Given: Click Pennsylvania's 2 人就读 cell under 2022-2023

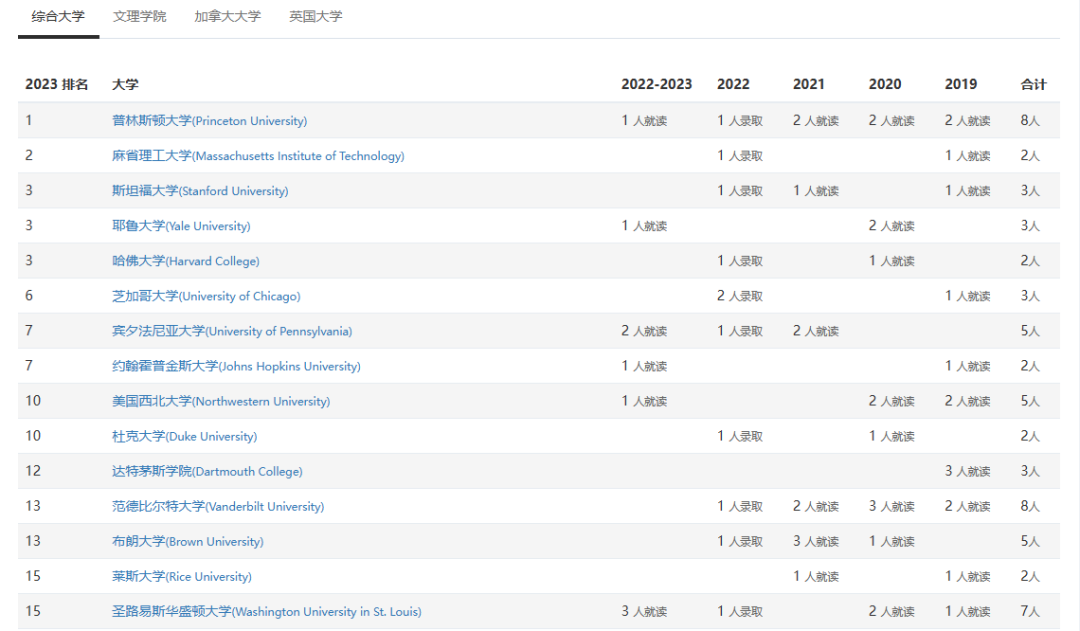Looking at the screenshot, I should (x=644, y=331).
